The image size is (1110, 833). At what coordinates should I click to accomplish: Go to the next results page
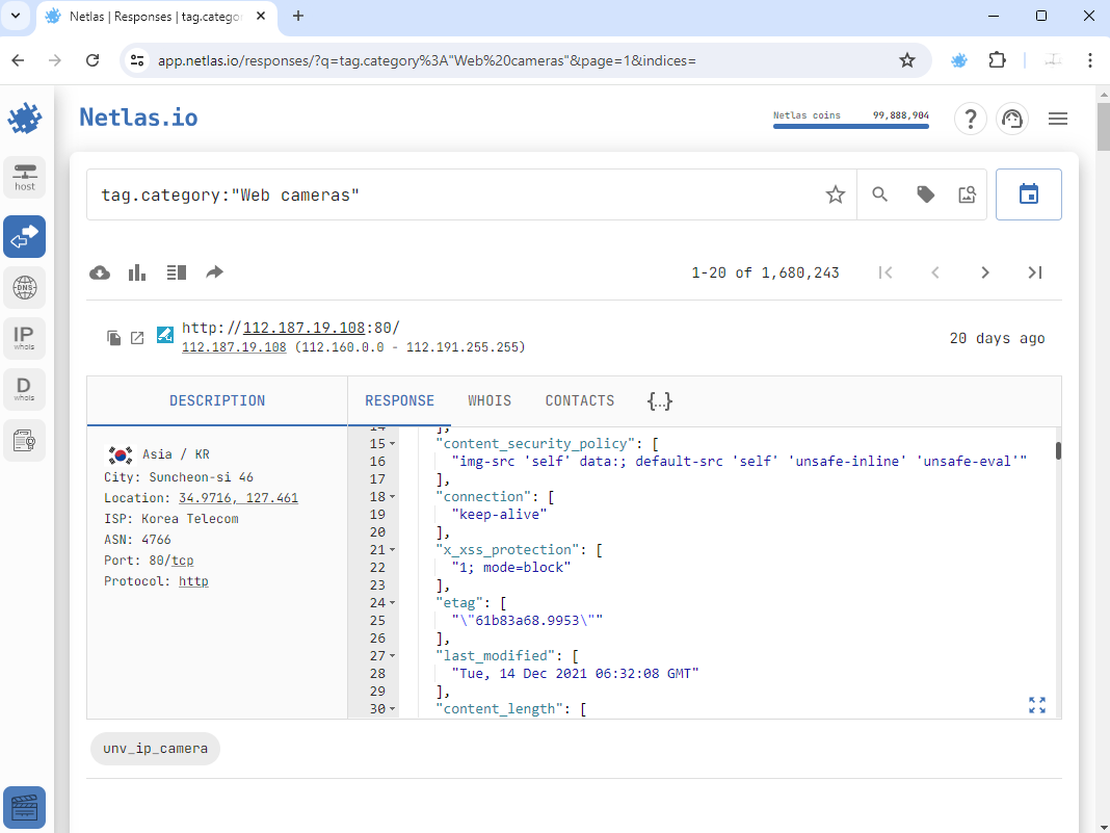985,273
